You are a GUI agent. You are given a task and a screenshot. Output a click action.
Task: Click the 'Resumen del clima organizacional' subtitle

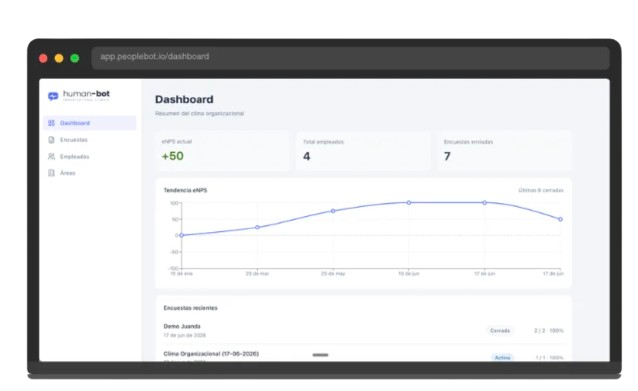tap(199, 114)
